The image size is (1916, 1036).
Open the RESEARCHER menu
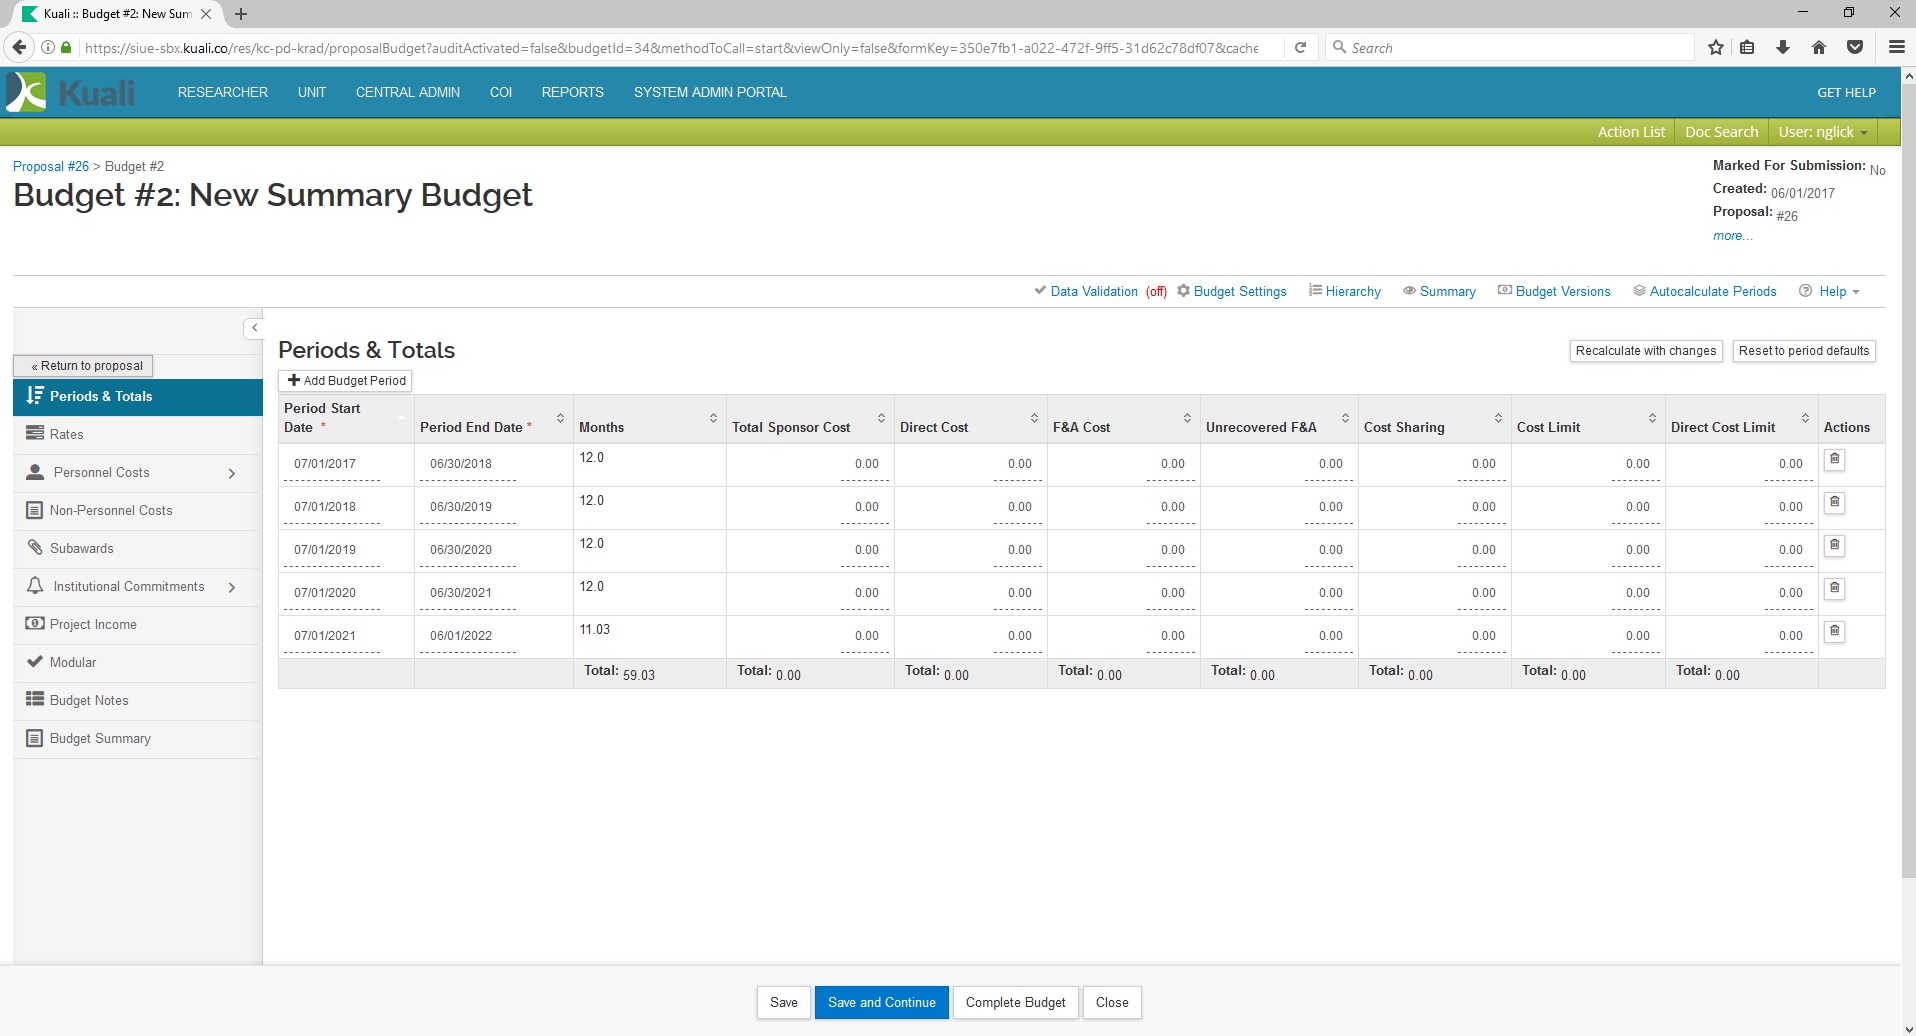pos(223,92)
